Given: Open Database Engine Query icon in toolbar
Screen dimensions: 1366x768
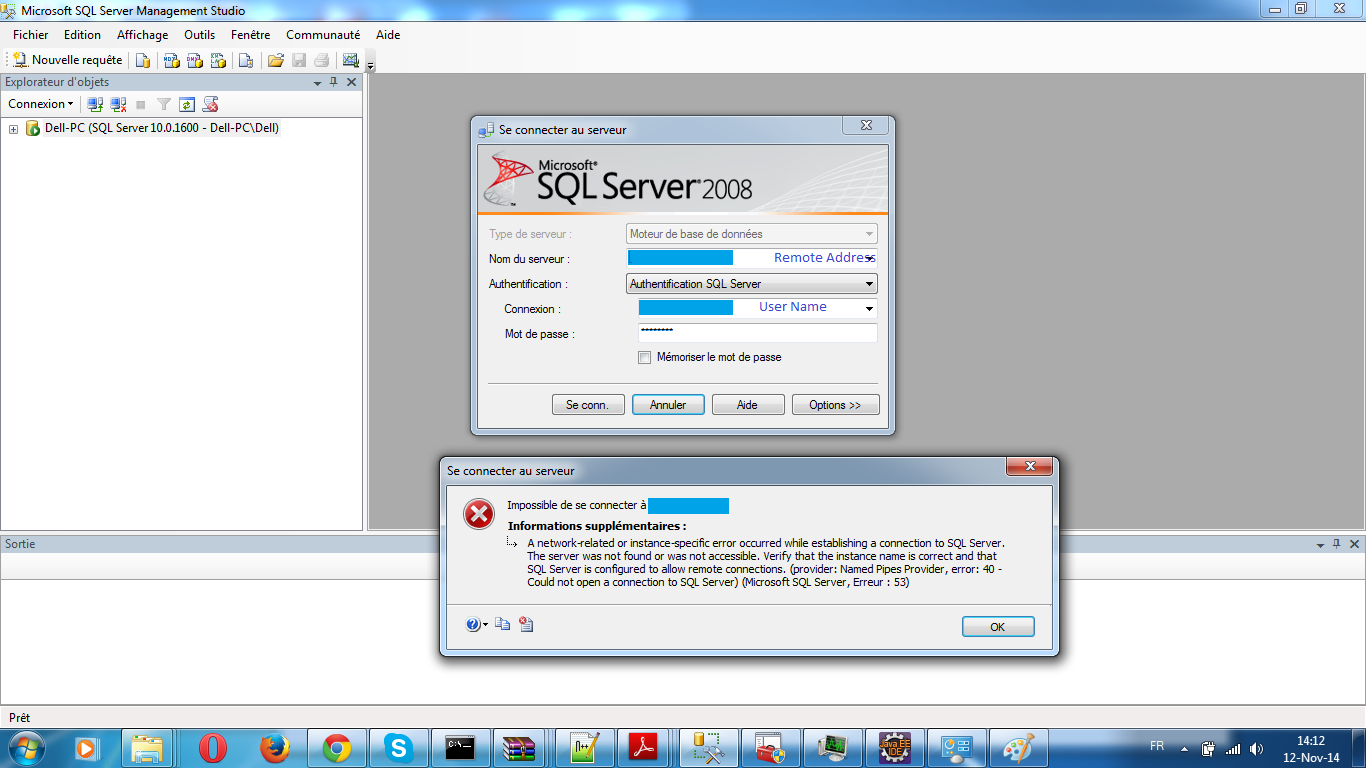Looking at the screenshot, I should point(143,60).
